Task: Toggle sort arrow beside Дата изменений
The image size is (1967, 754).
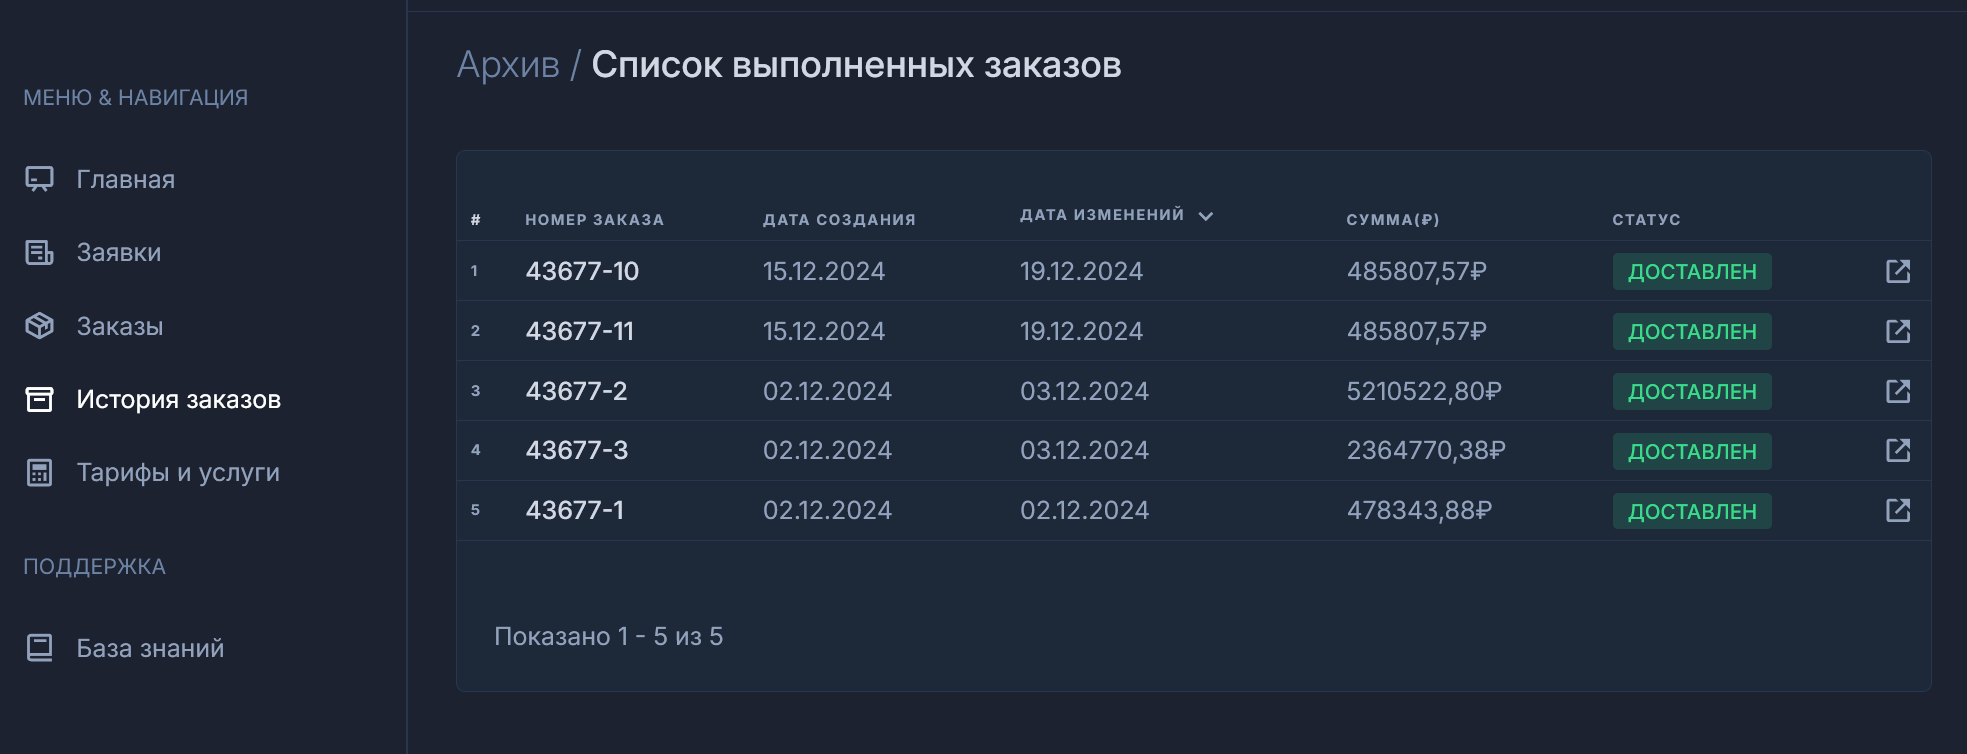Action: point(1206,216)
